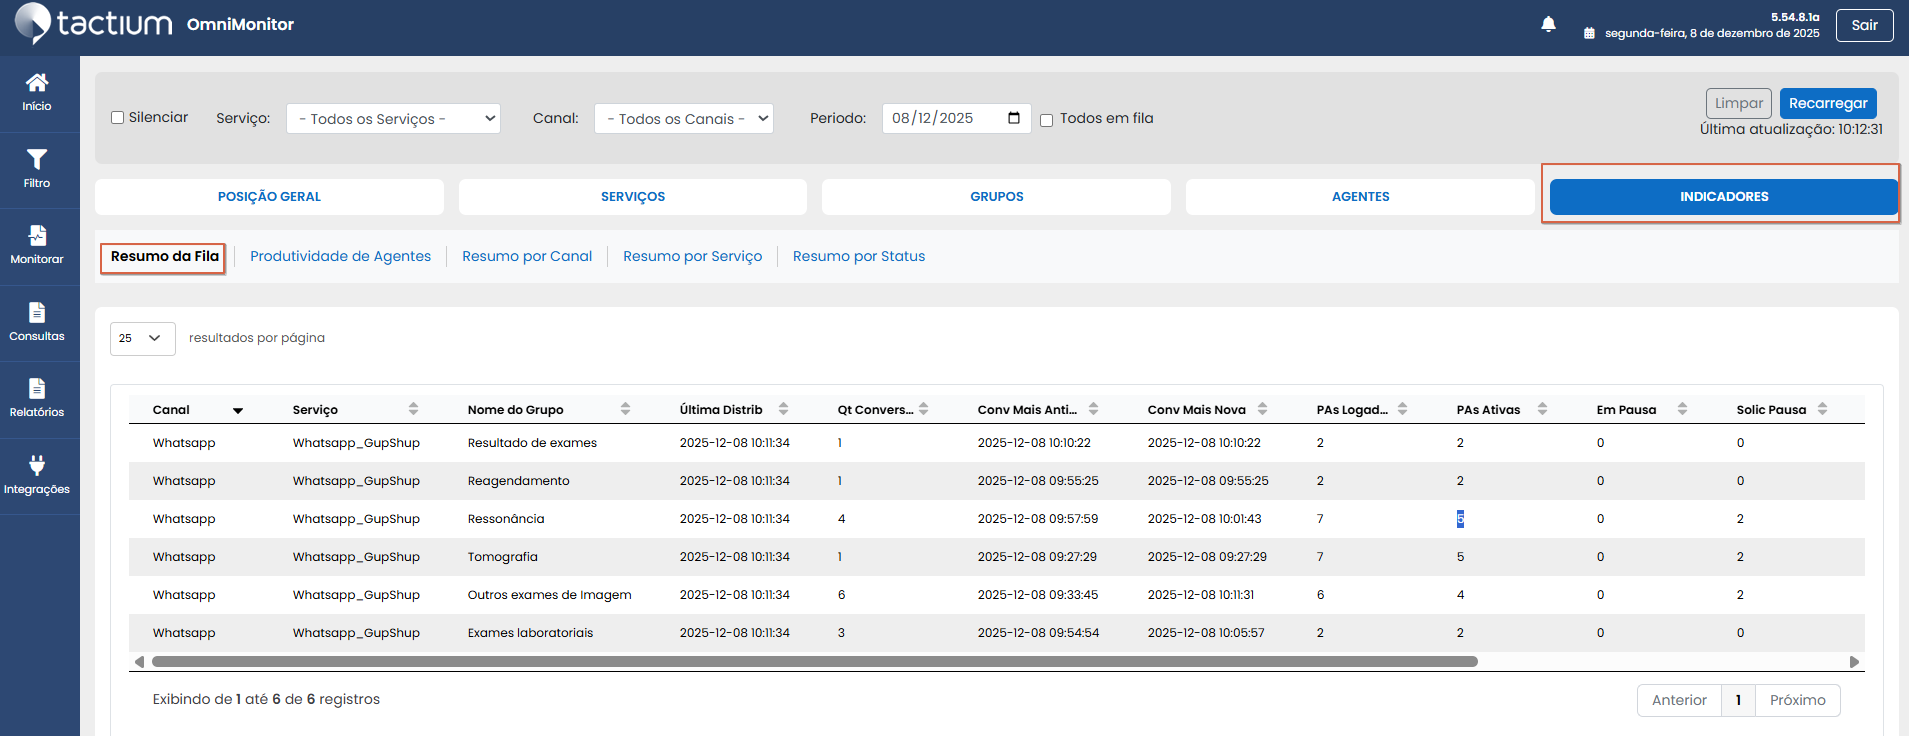Sort table by Nome do Grupo arrows
1909x736 pixels.
pos(625,409)
